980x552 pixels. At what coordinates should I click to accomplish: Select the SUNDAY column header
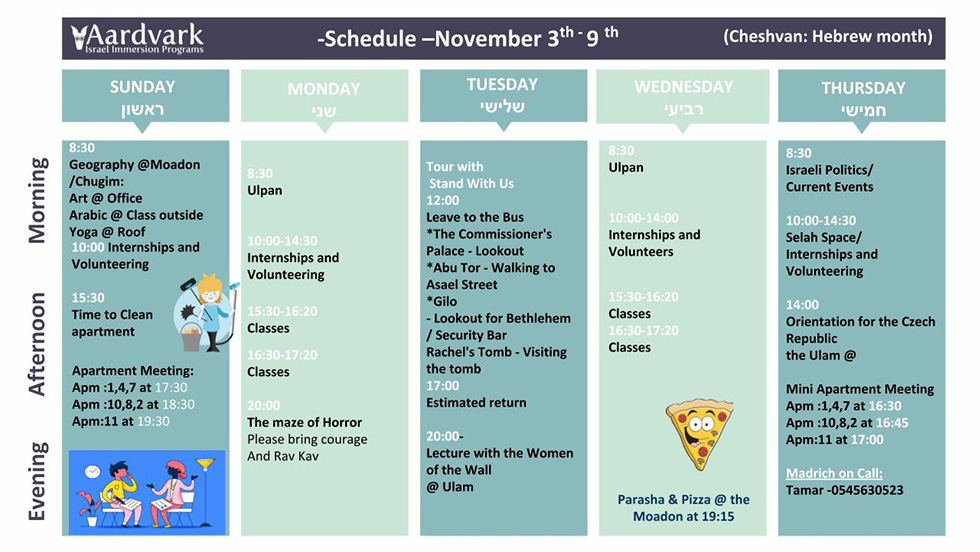point(145,96)
